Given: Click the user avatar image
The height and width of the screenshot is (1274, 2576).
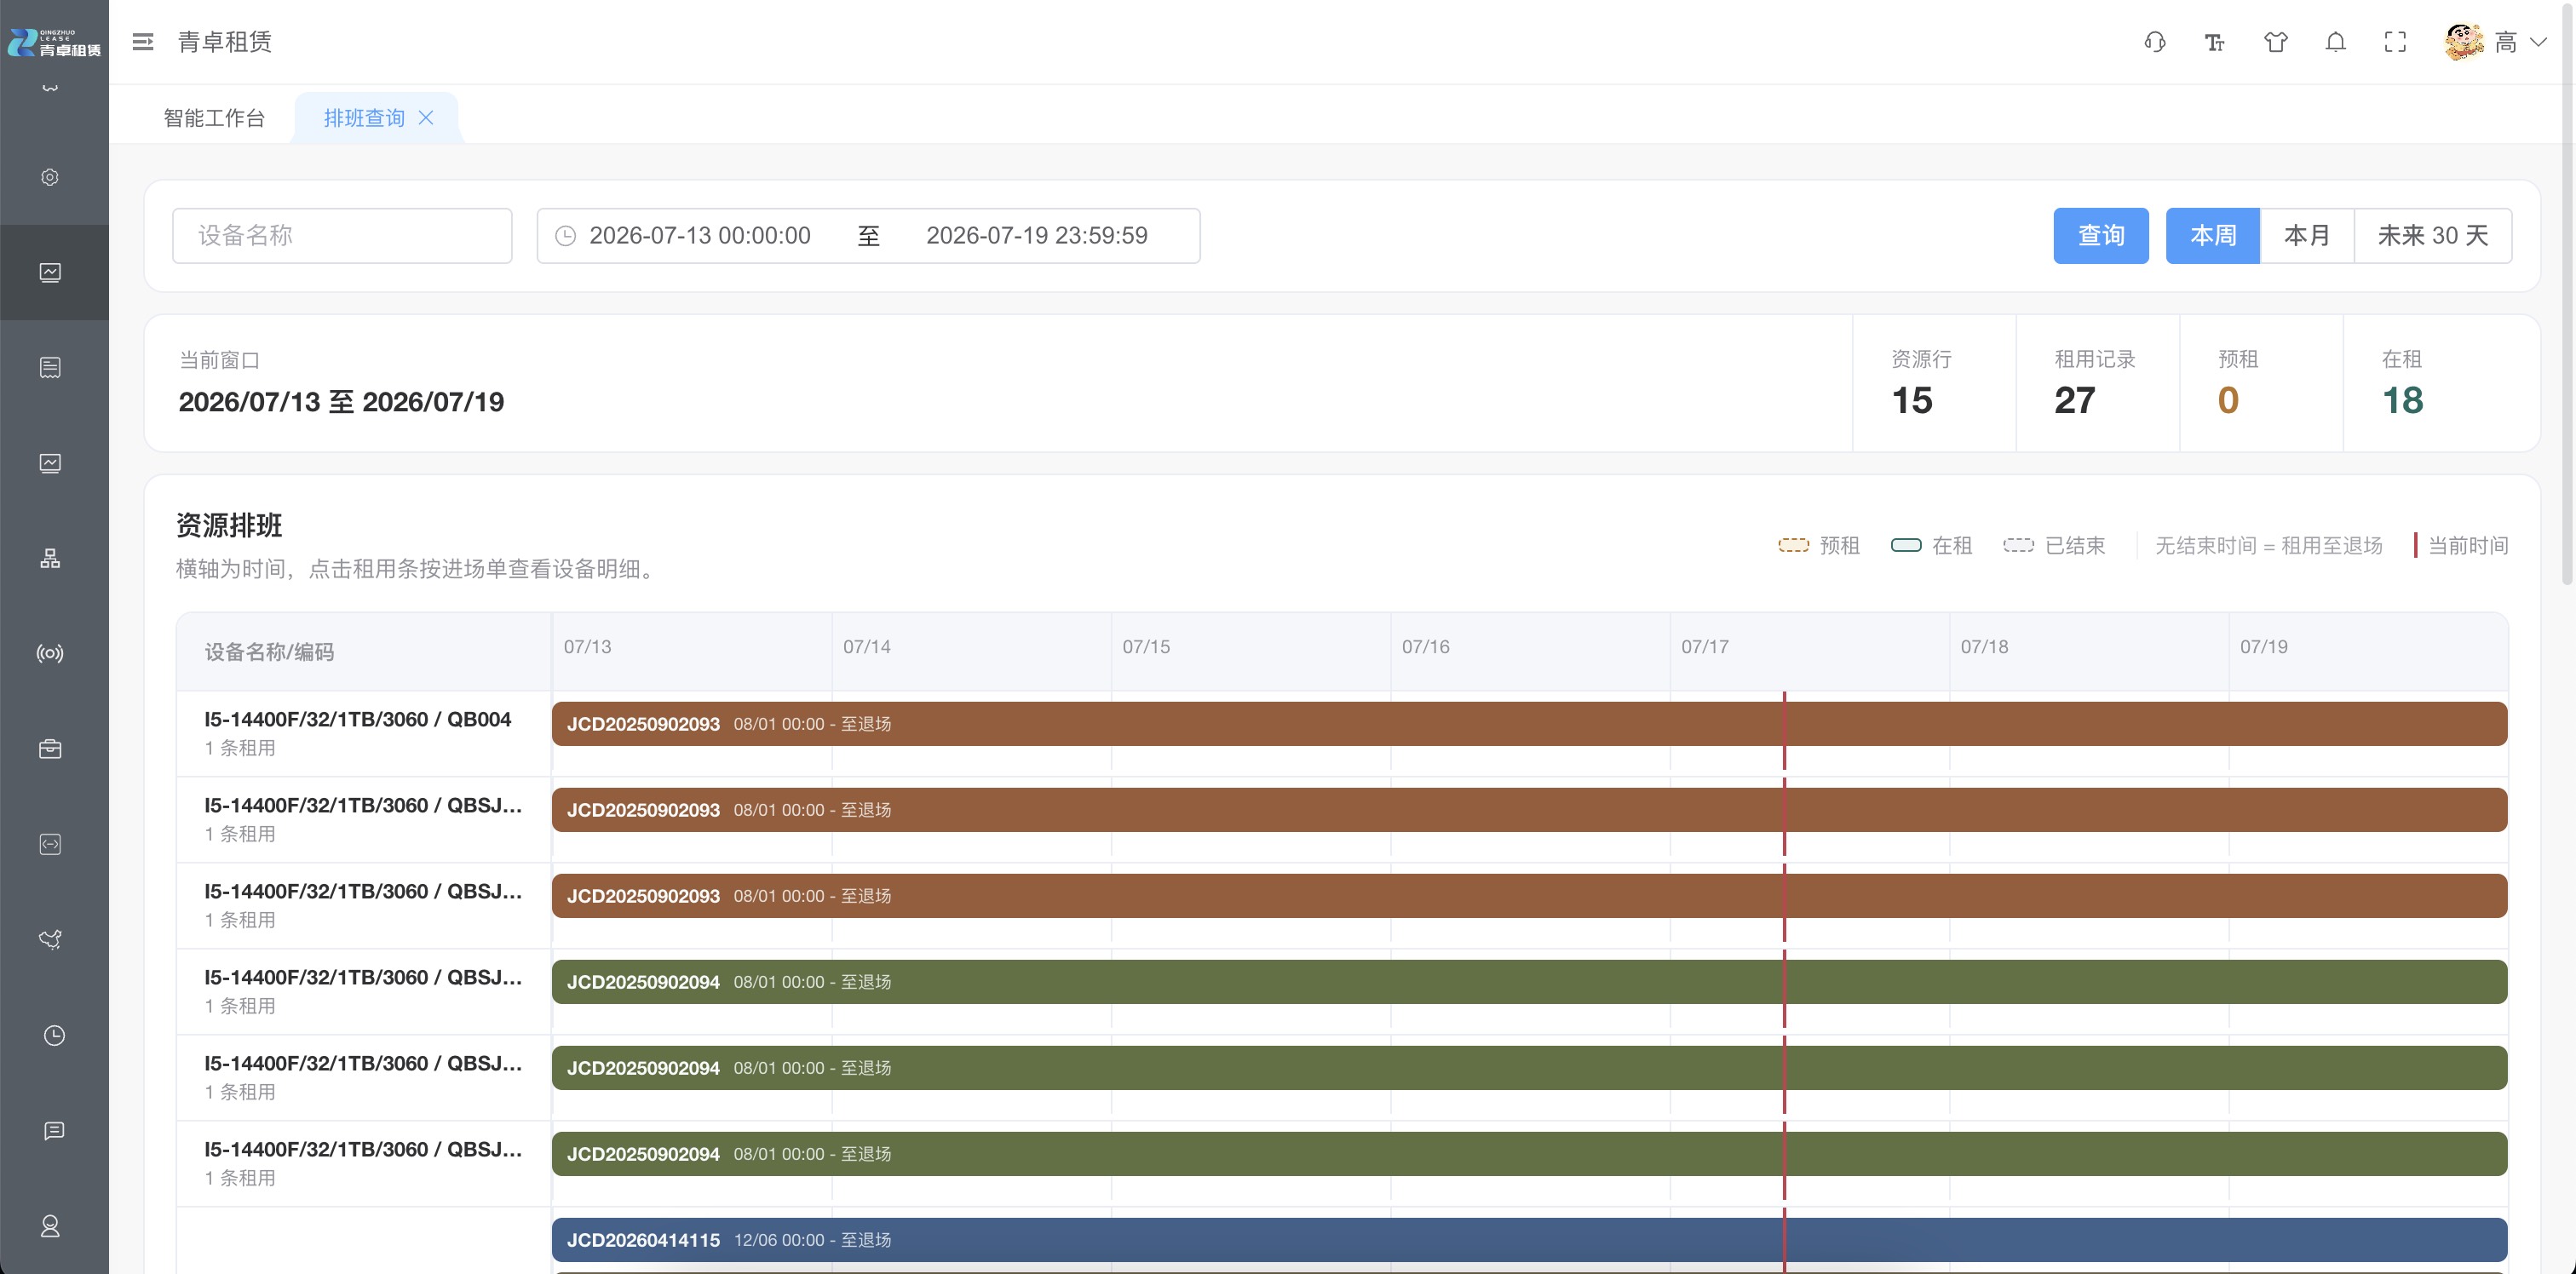Looking at the screenshot, I should [2464, 42].
